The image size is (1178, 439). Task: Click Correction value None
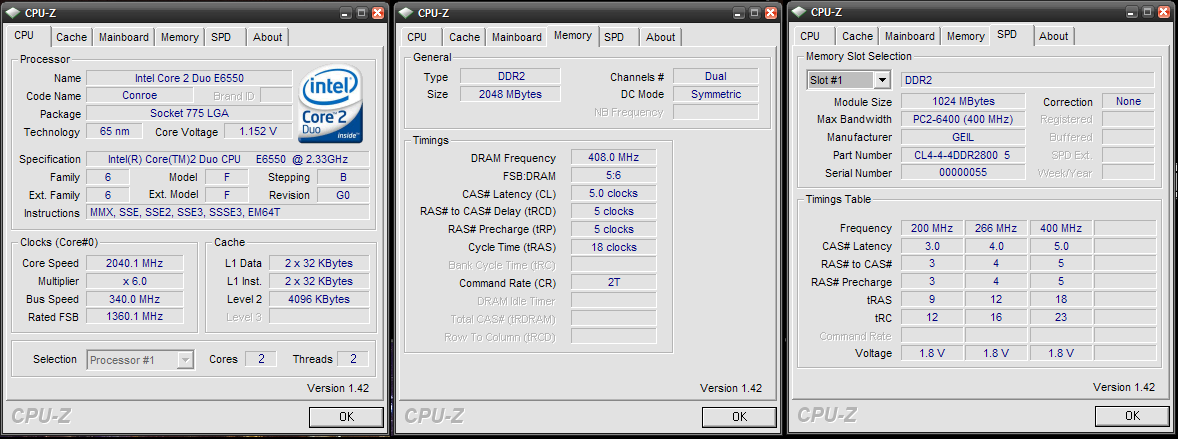click(x=1128, y=101)
